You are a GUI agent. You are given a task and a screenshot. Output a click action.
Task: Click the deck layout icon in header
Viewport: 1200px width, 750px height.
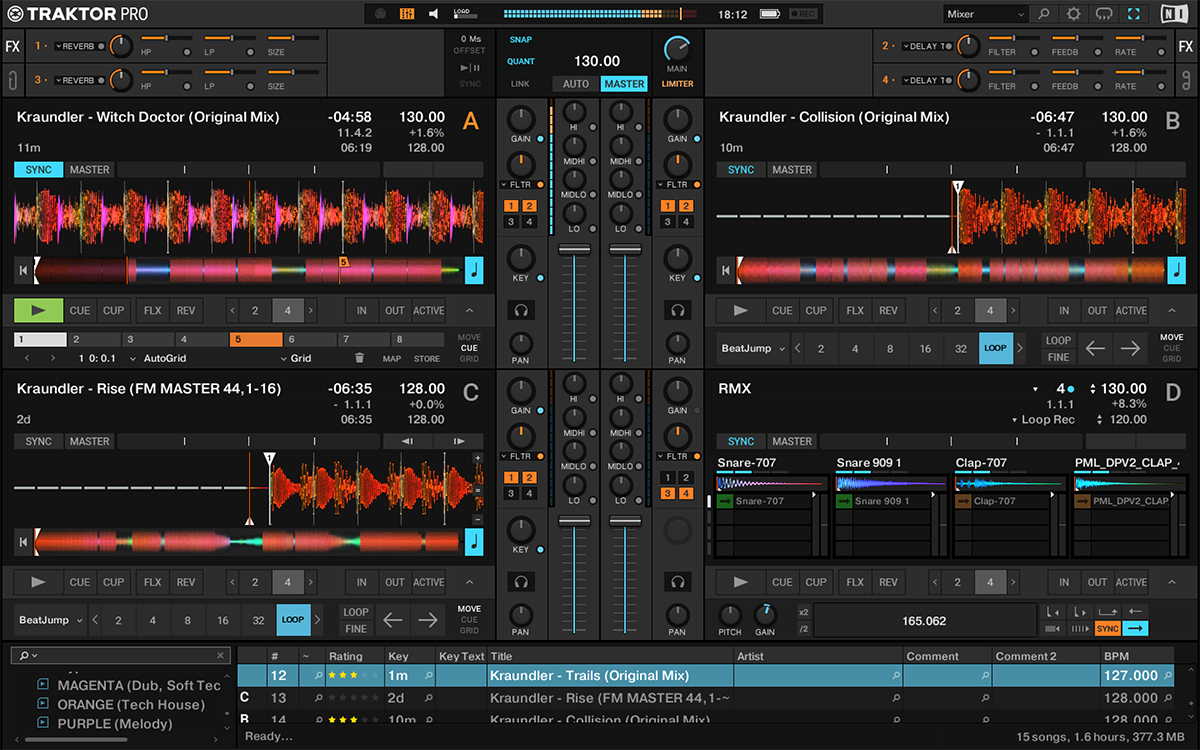point(407,14)
